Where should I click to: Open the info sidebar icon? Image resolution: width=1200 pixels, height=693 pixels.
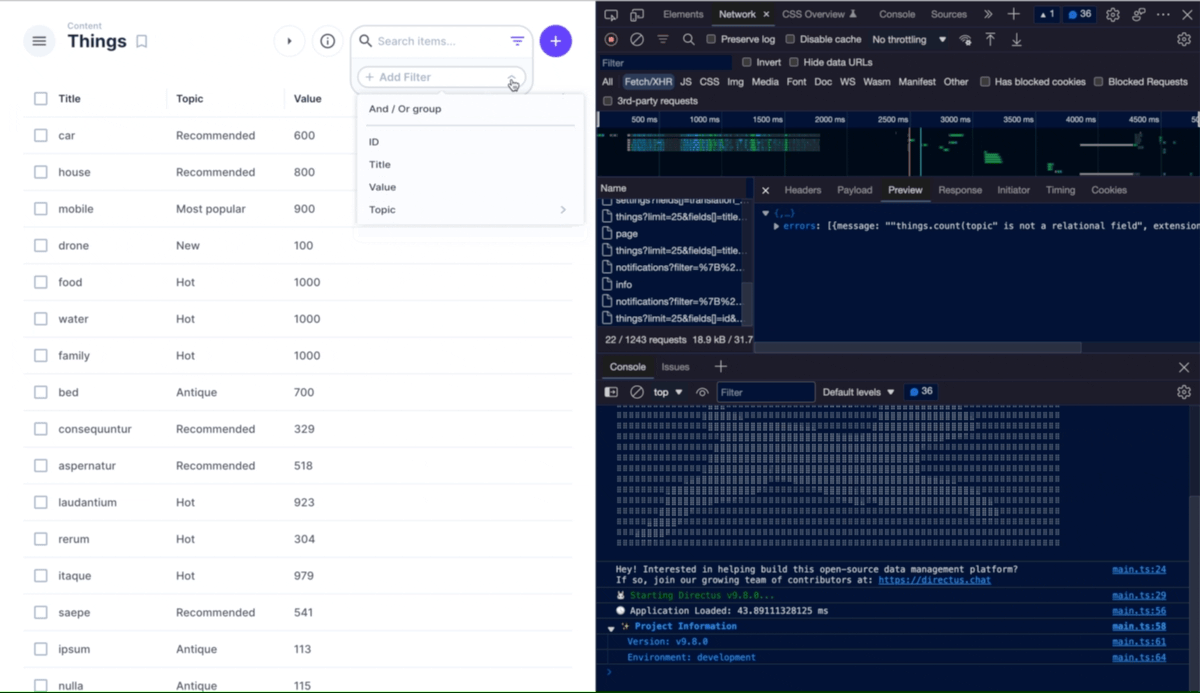(x=327, y=41)
